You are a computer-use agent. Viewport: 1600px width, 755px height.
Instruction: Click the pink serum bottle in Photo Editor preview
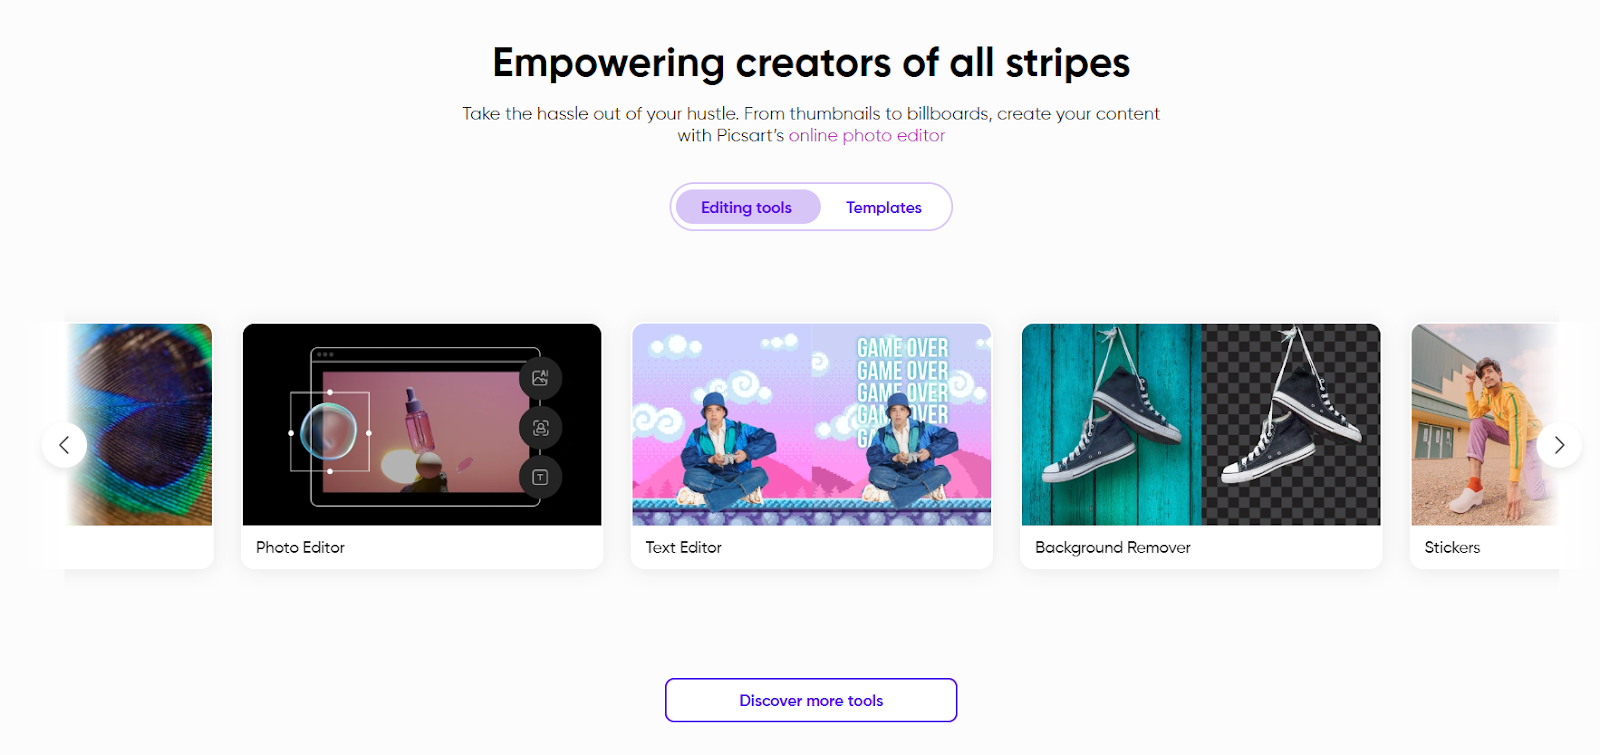click(x=420, y=420)
